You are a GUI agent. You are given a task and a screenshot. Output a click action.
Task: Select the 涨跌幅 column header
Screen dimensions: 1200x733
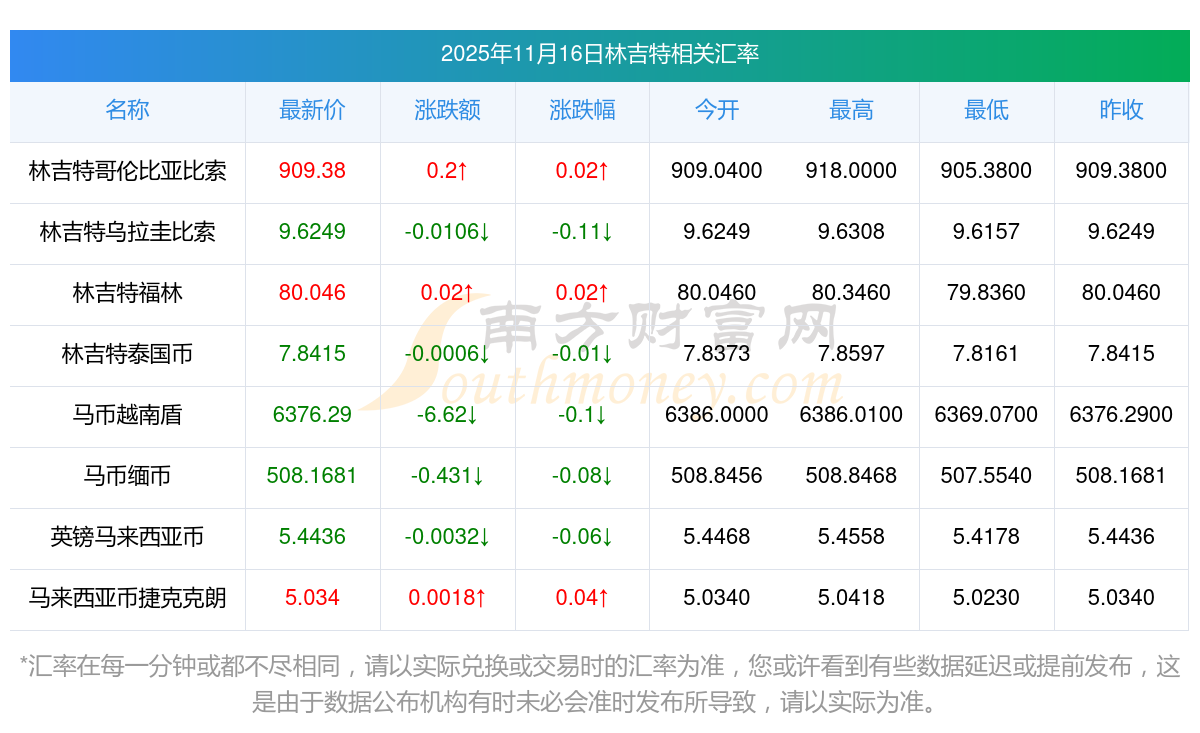click(582, 110)
